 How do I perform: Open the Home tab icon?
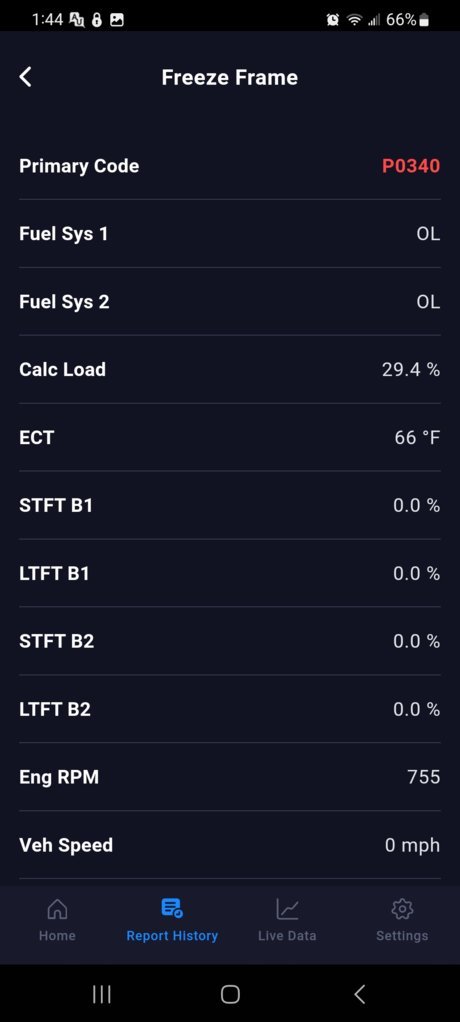coord(57,908)
